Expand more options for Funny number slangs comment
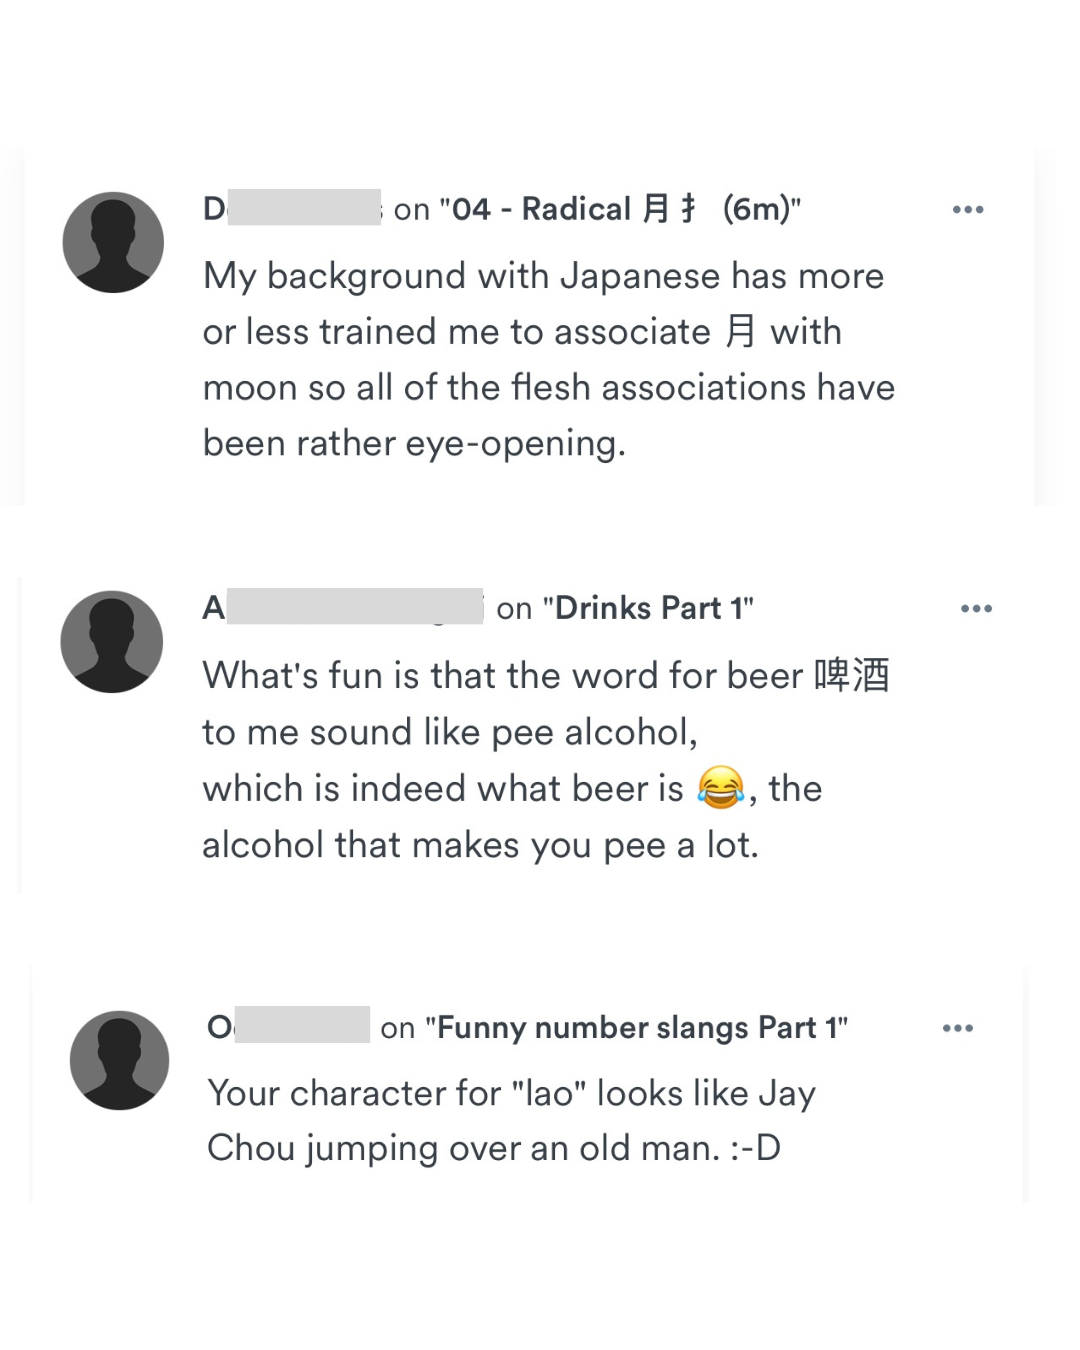The image size is (1080, 1350). pyautogui.click(x=957, y=1028)
